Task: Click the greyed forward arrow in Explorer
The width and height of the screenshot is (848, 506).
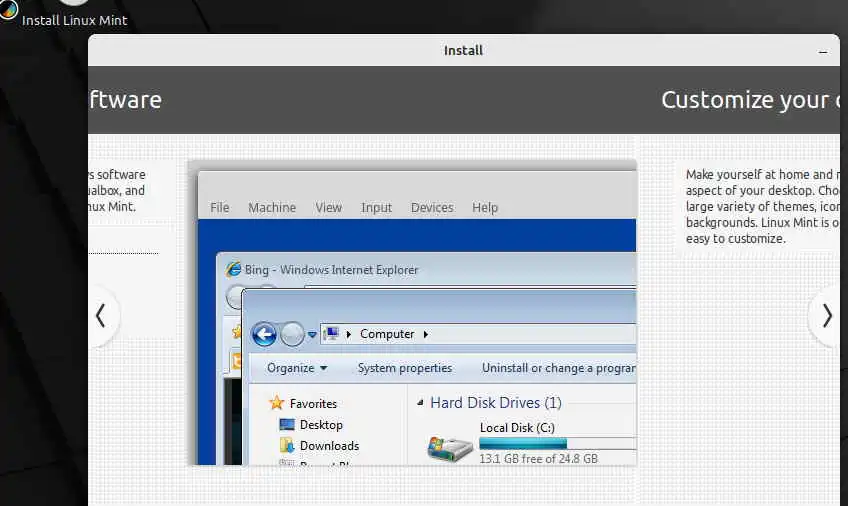Action: pos(292,335)
